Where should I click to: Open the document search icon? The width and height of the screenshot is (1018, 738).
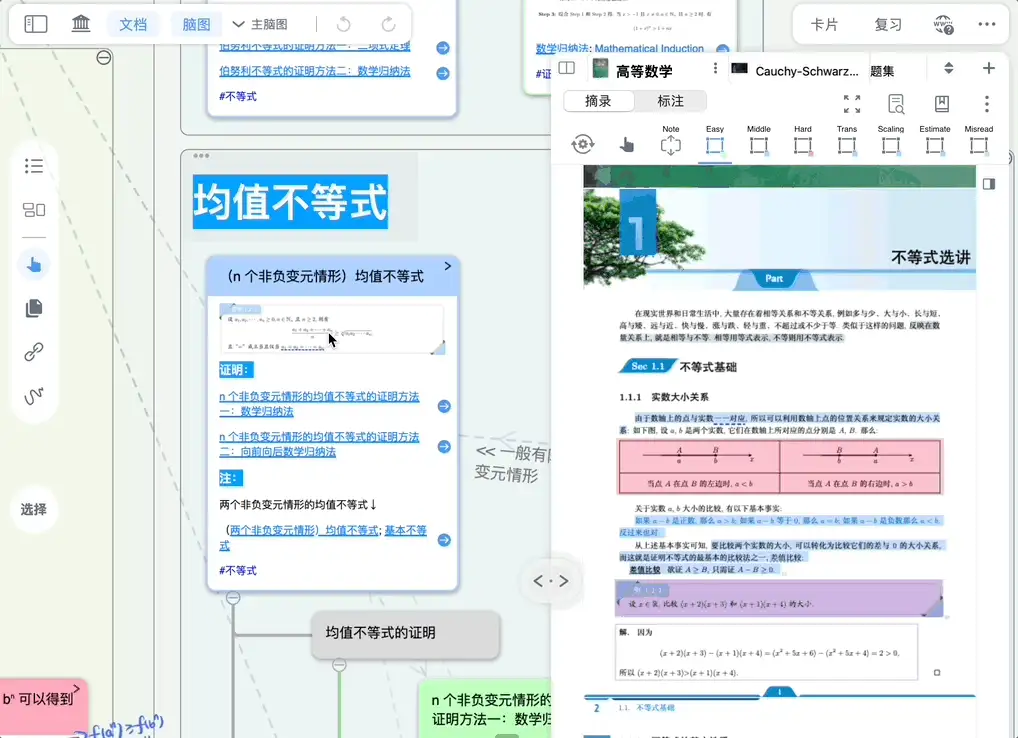point(896,104)
